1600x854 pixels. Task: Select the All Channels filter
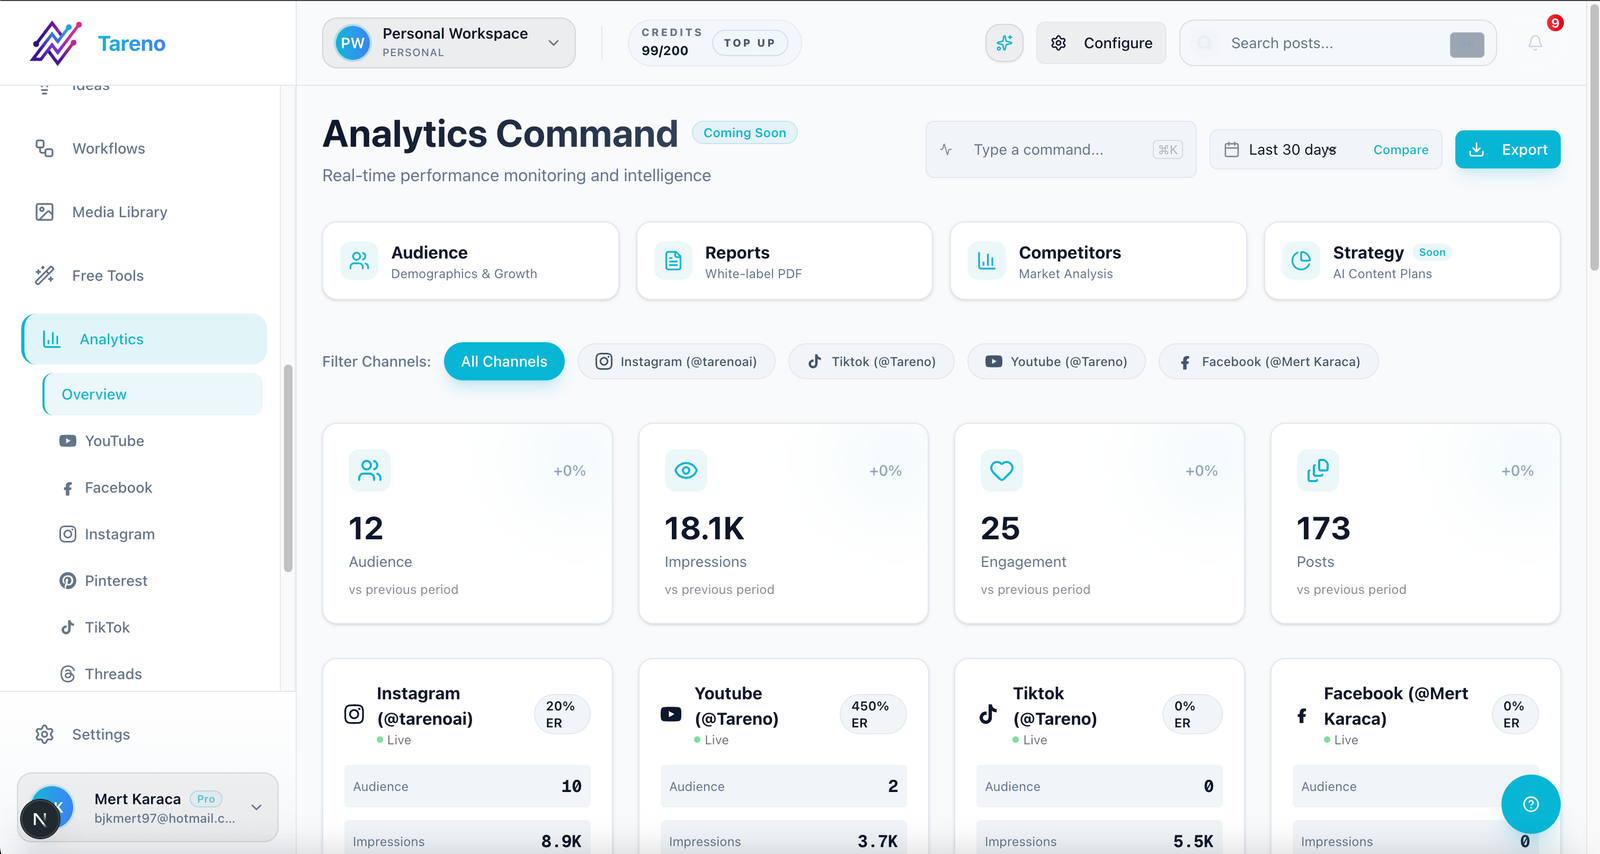pos(504,361)
